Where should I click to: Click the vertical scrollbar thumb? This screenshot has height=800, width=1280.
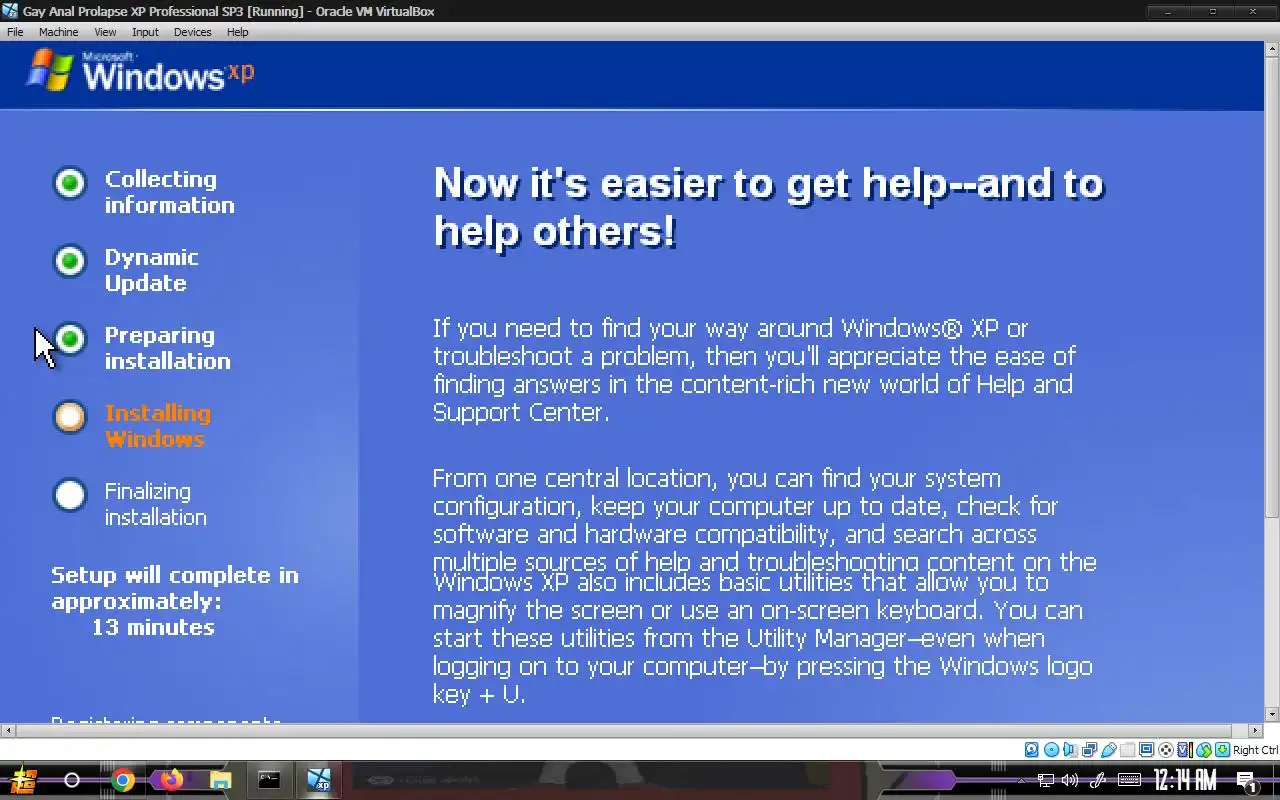tap(1273, 287)
